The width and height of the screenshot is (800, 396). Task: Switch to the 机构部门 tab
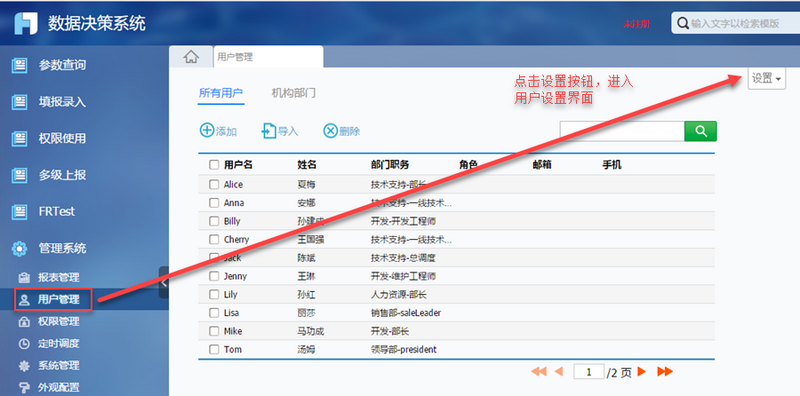[x=293, y=93]
